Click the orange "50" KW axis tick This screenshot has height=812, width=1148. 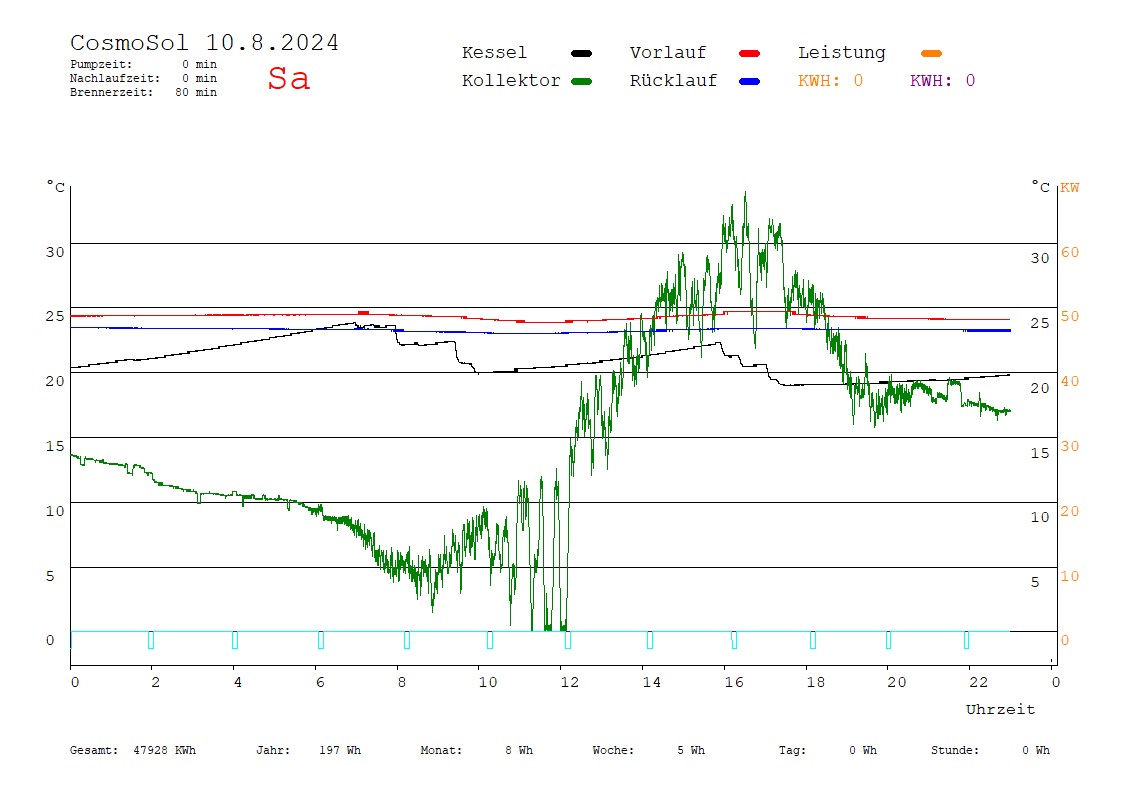(x=1070, y=316)
